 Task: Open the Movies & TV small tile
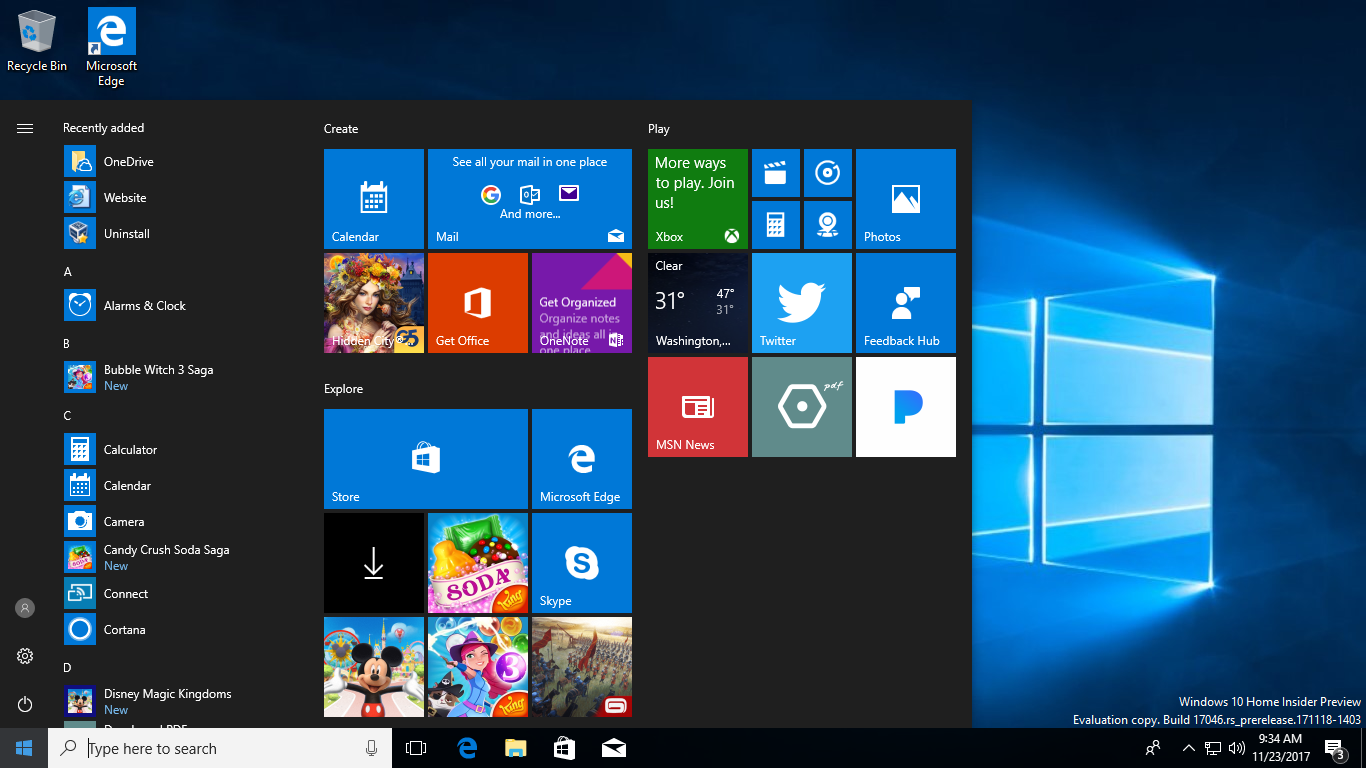(776, 173)
